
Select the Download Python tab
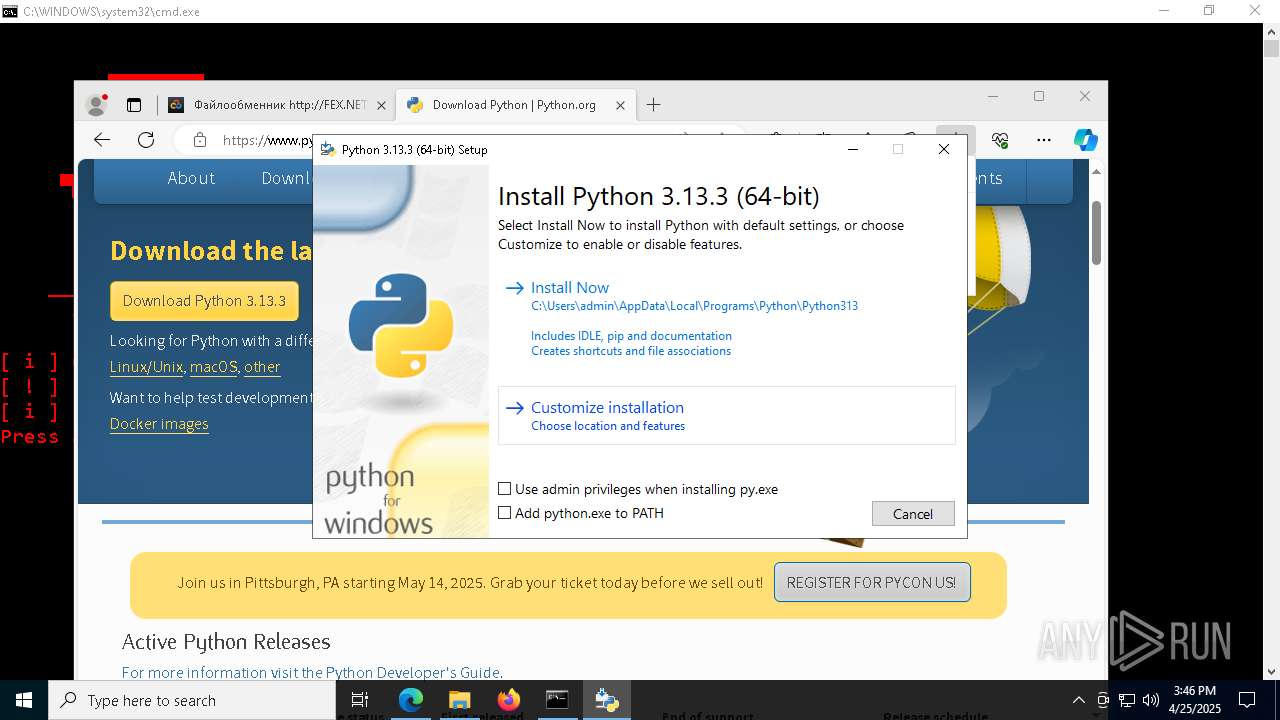click(x=515, y=104)
